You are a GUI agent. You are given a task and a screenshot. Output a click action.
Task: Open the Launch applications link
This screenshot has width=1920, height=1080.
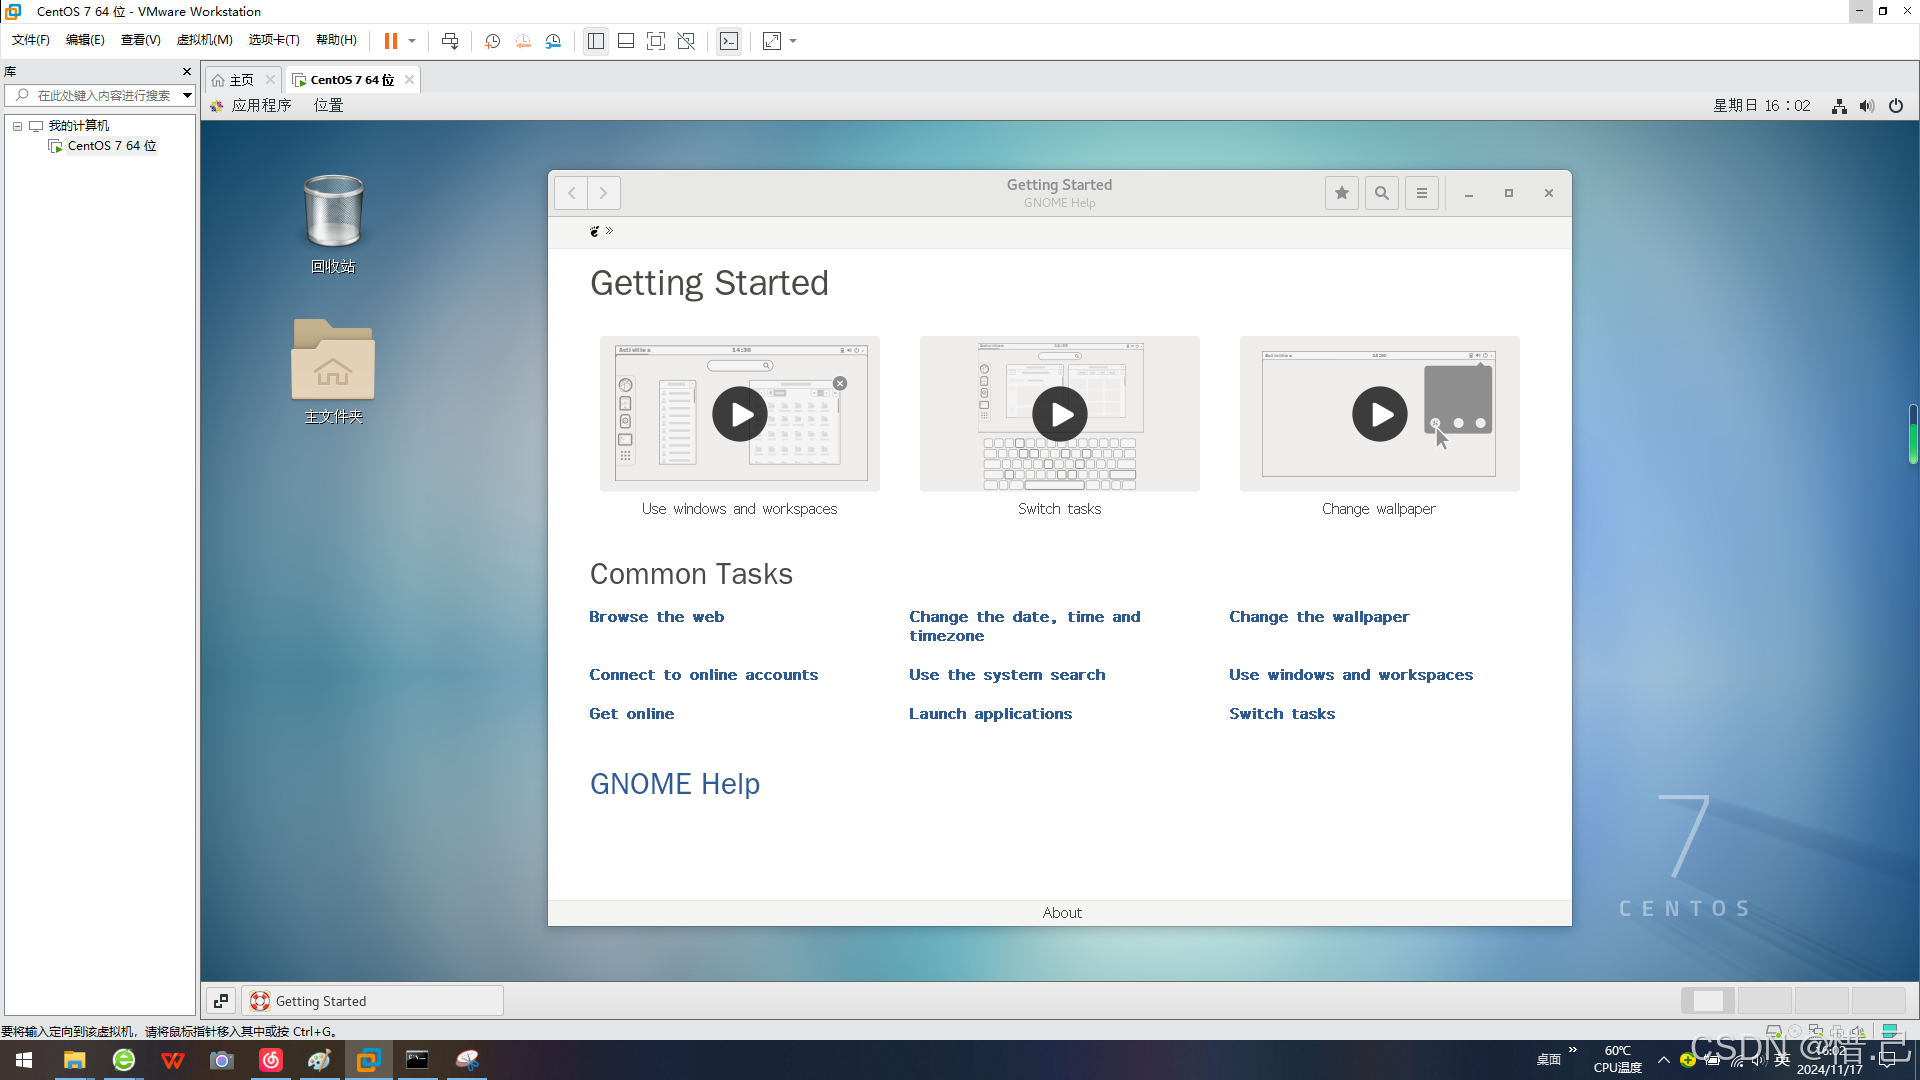990,714
